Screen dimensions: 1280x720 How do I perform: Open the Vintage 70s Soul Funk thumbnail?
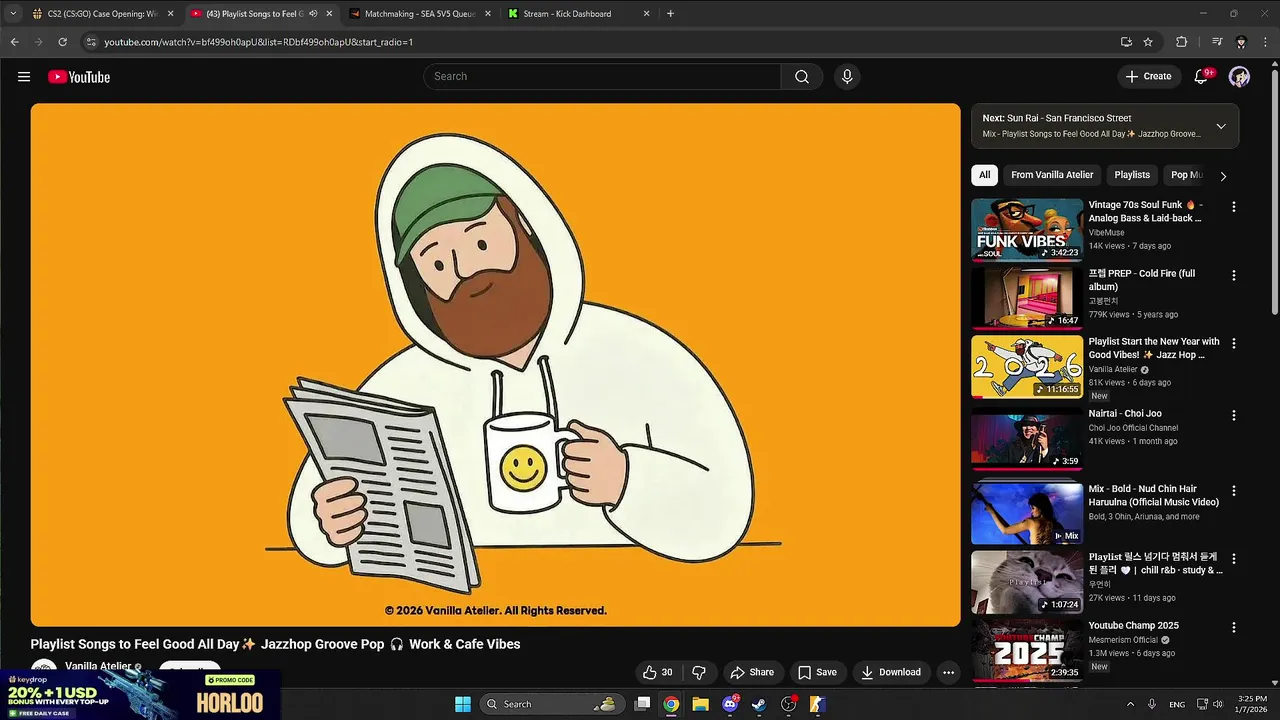pos(1027,230)
